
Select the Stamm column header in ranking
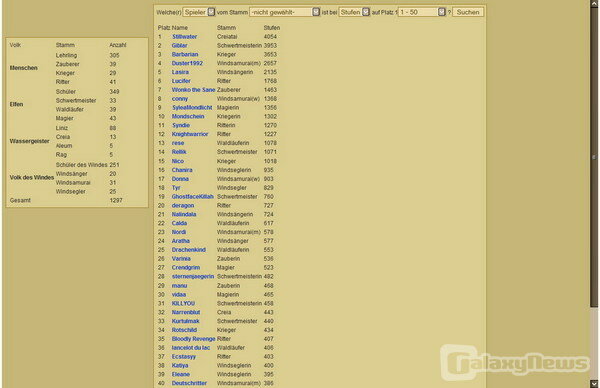[226, 28]
